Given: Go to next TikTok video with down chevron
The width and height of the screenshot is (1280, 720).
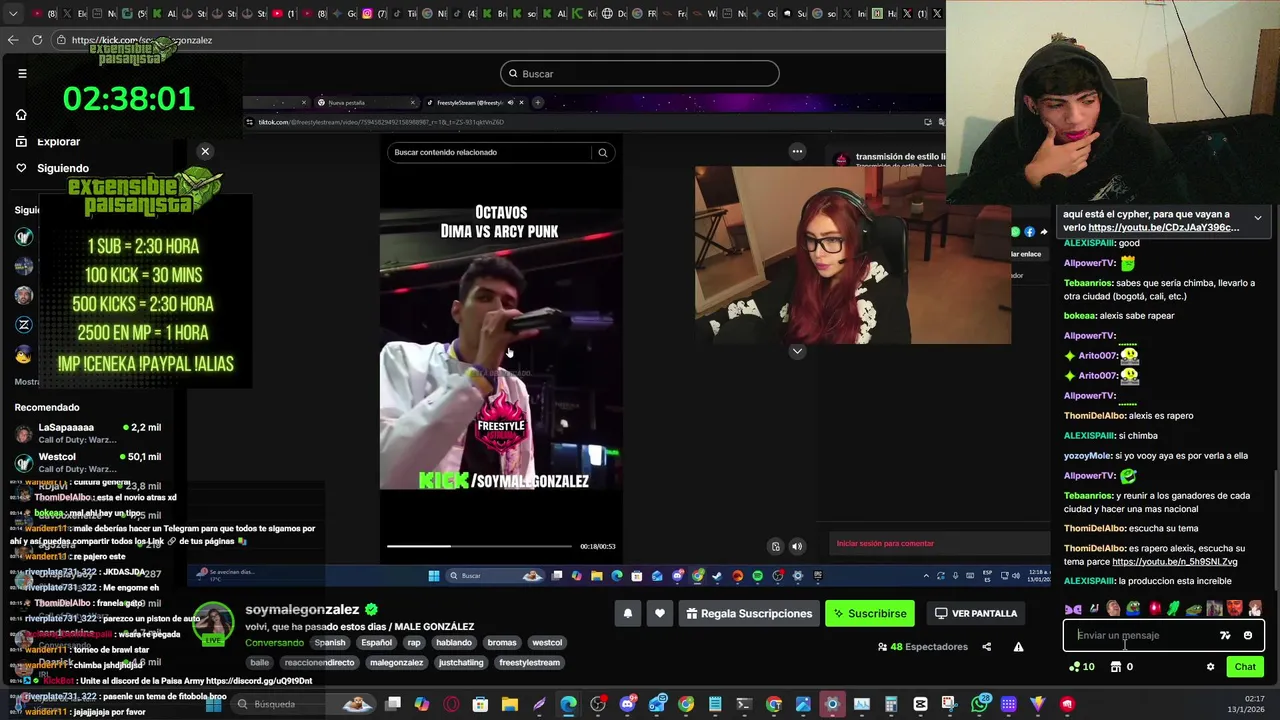Looking at the screenshot, I should [797, 351].
